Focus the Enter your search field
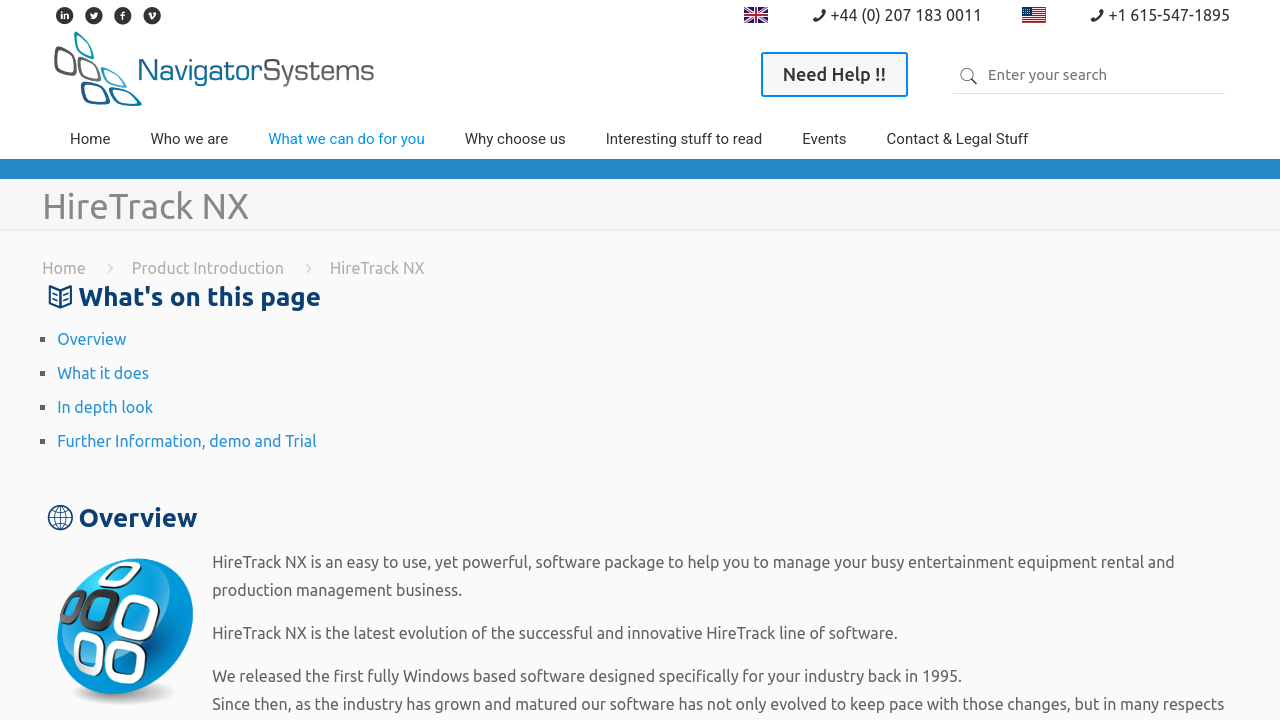This screenshot has width=1280, height=720. click(1100, 75)
